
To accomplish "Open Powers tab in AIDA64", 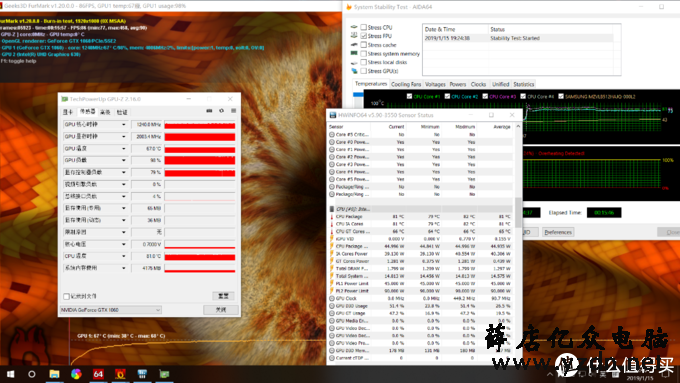I will [458, 84].
